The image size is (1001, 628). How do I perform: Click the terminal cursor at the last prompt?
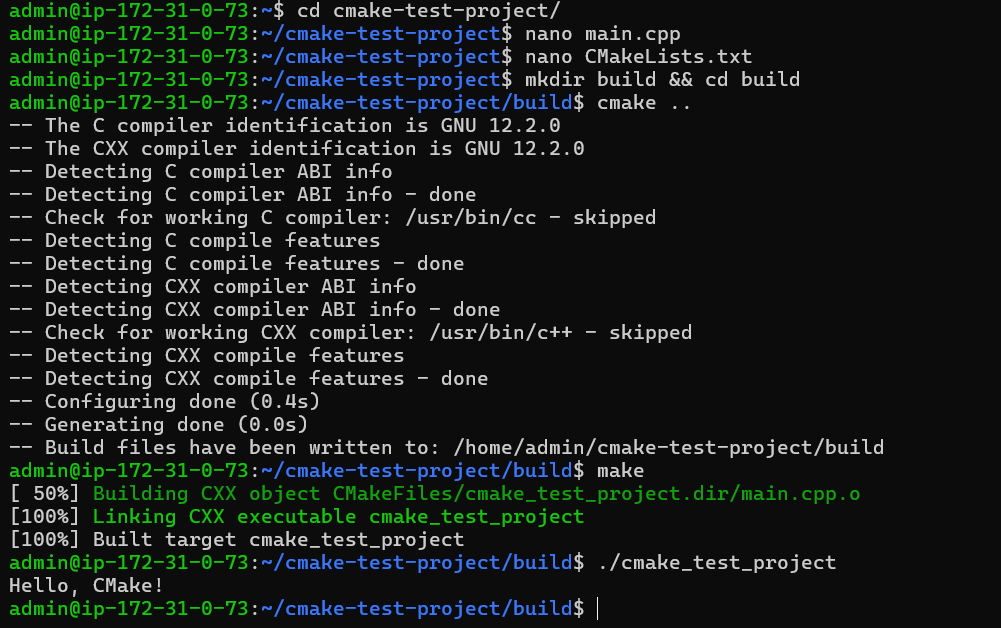[x=597, y=609]
